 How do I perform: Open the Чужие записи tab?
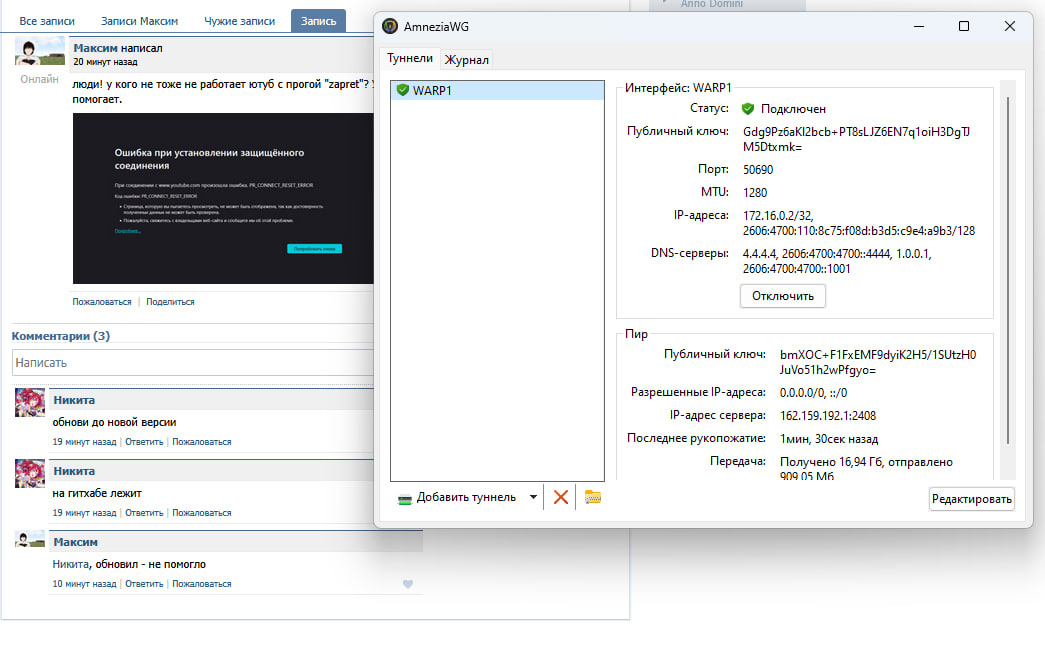point(239,21)
